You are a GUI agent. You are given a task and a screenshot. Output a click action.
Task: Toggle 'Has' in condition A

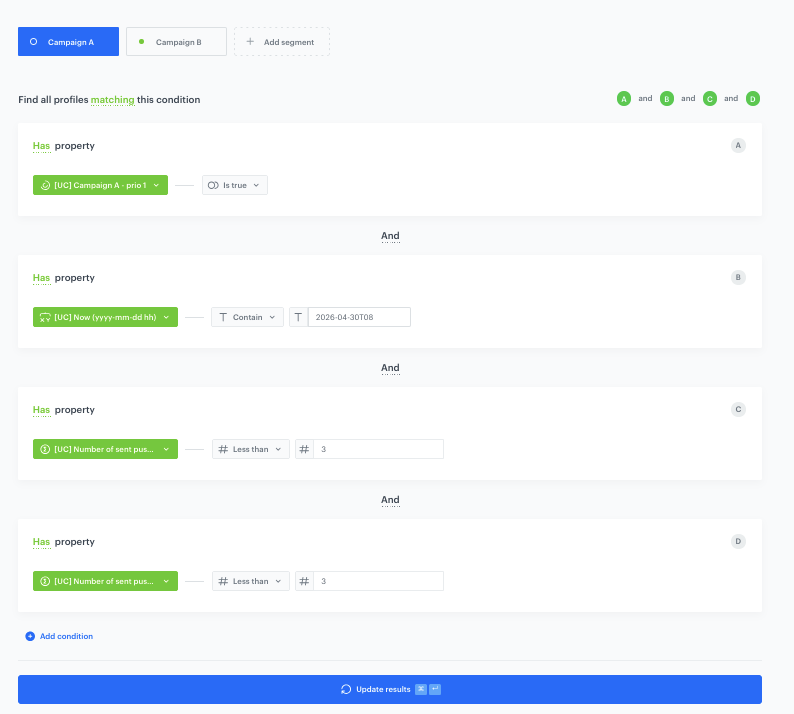coord(41,146)
